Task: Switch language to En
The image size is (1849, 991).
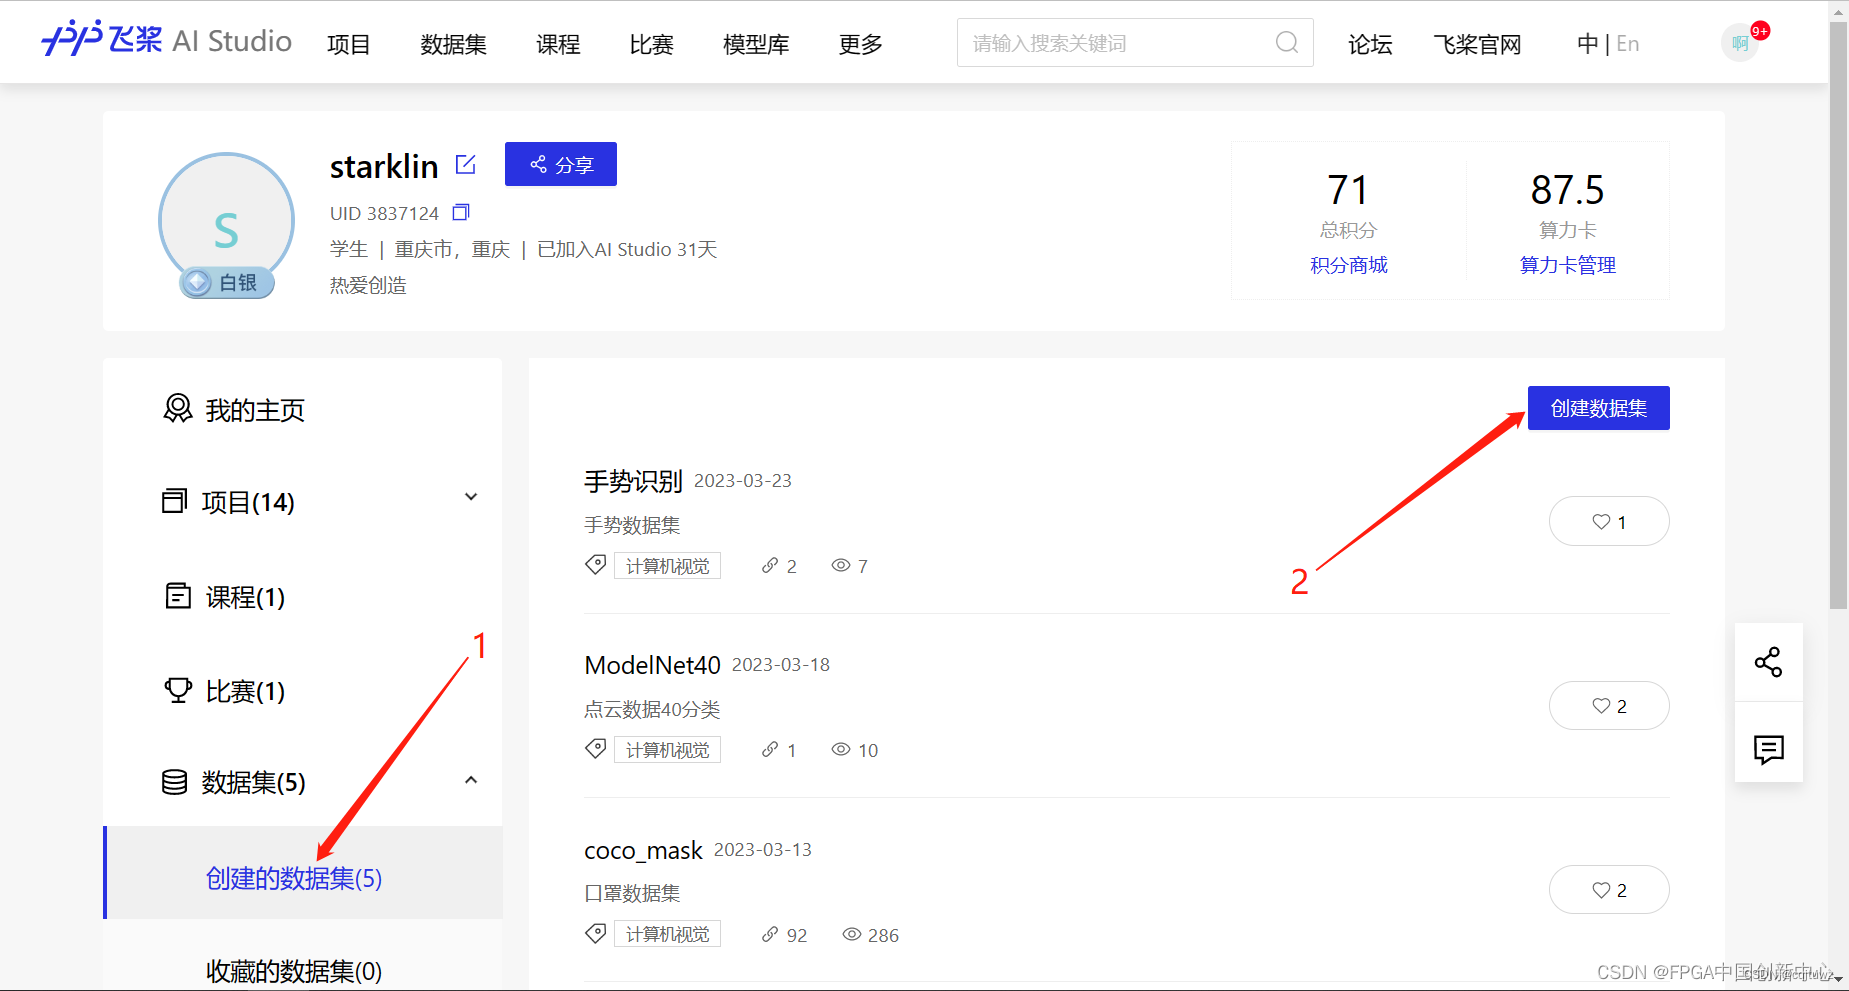Action: (x=1627, y=44)
